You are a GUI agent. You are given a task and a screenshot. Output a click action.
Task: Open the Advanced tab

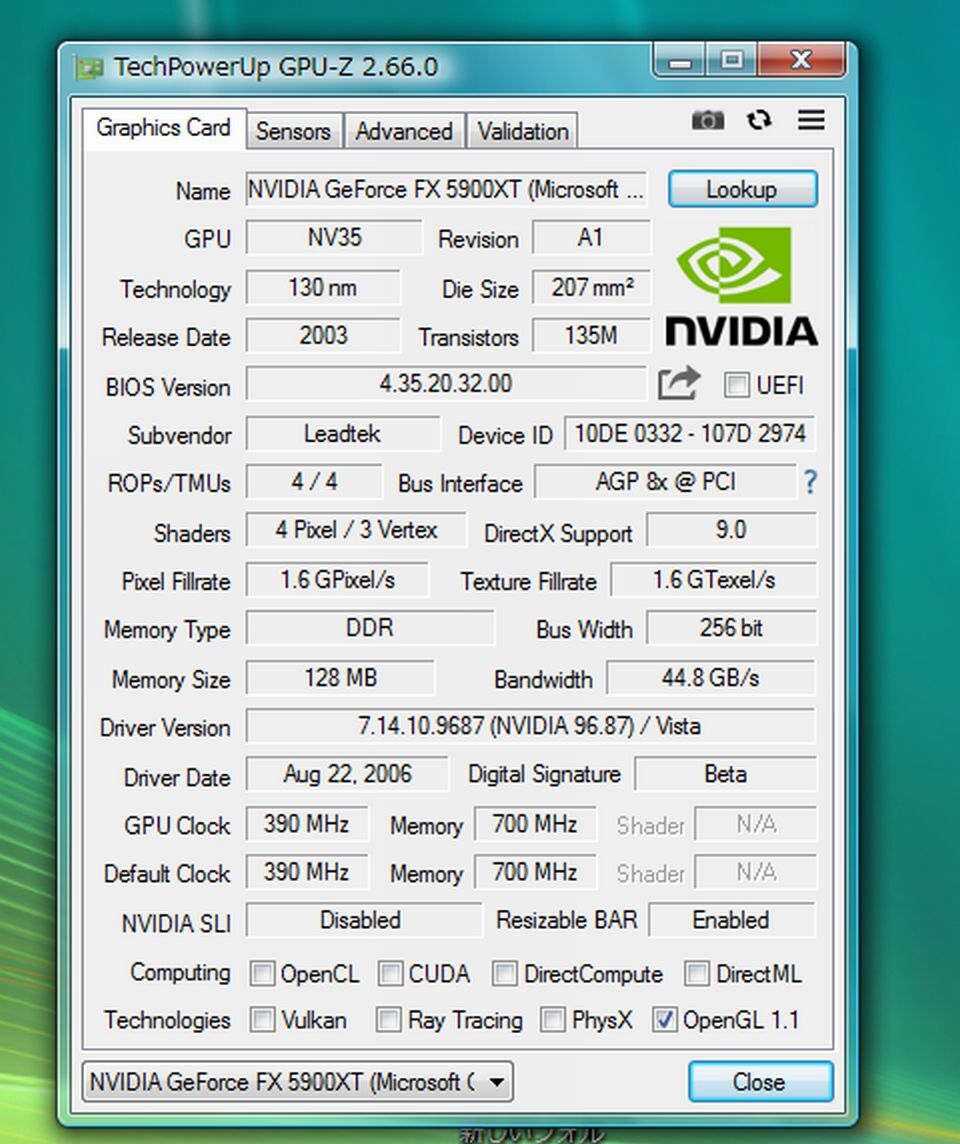(404, 131)
